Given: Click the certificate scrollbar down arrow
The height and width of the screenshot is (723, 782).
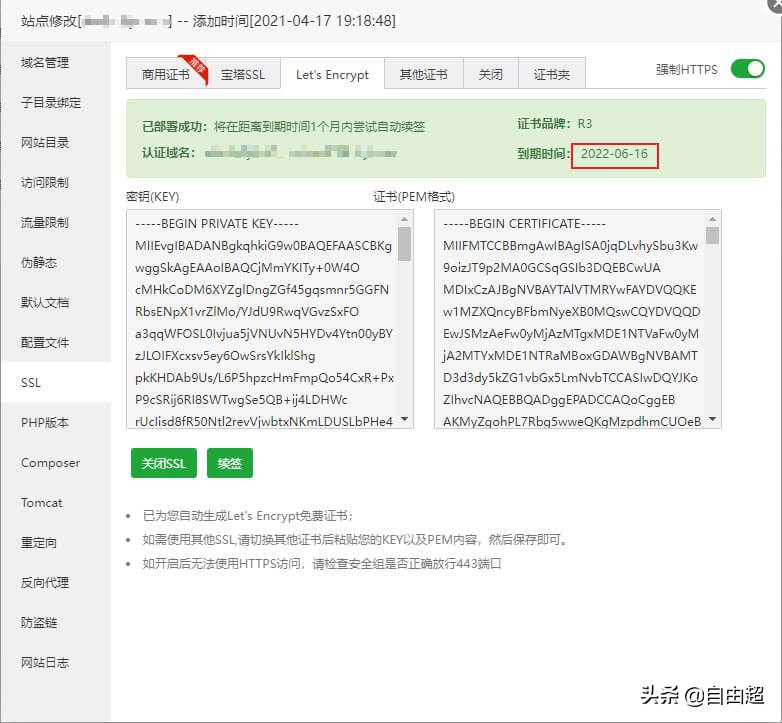Looking at the screenshot, I should (x=713, y=419).
